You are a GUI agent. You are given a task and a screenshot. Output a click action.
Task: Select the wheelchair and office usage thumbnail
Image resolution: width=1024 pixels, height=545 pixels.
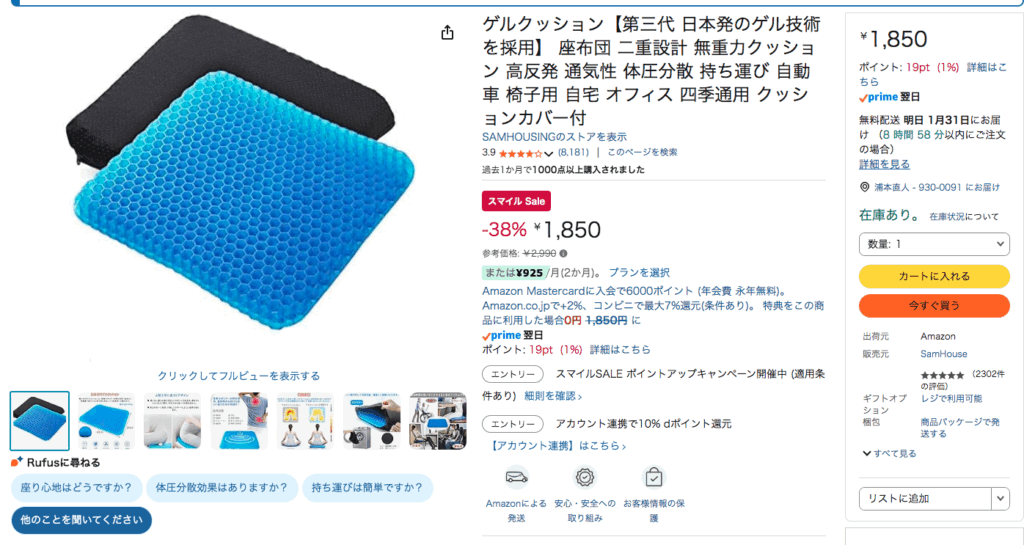(x=438, y=421)
